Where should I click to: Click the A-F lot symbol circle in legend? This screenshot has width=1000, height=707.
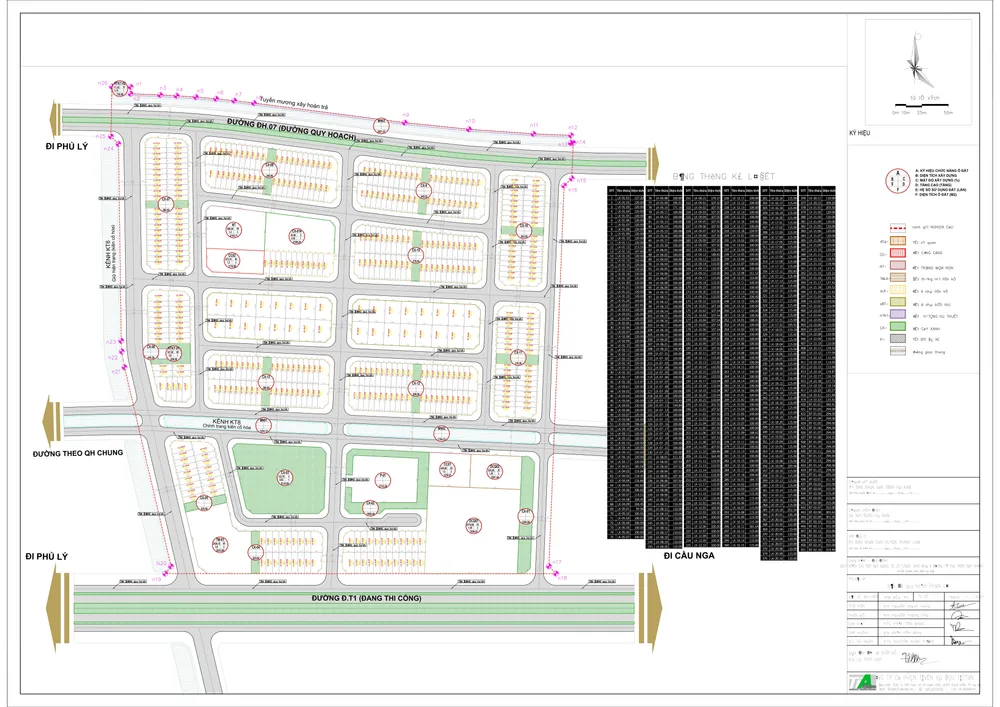[898, 181]
